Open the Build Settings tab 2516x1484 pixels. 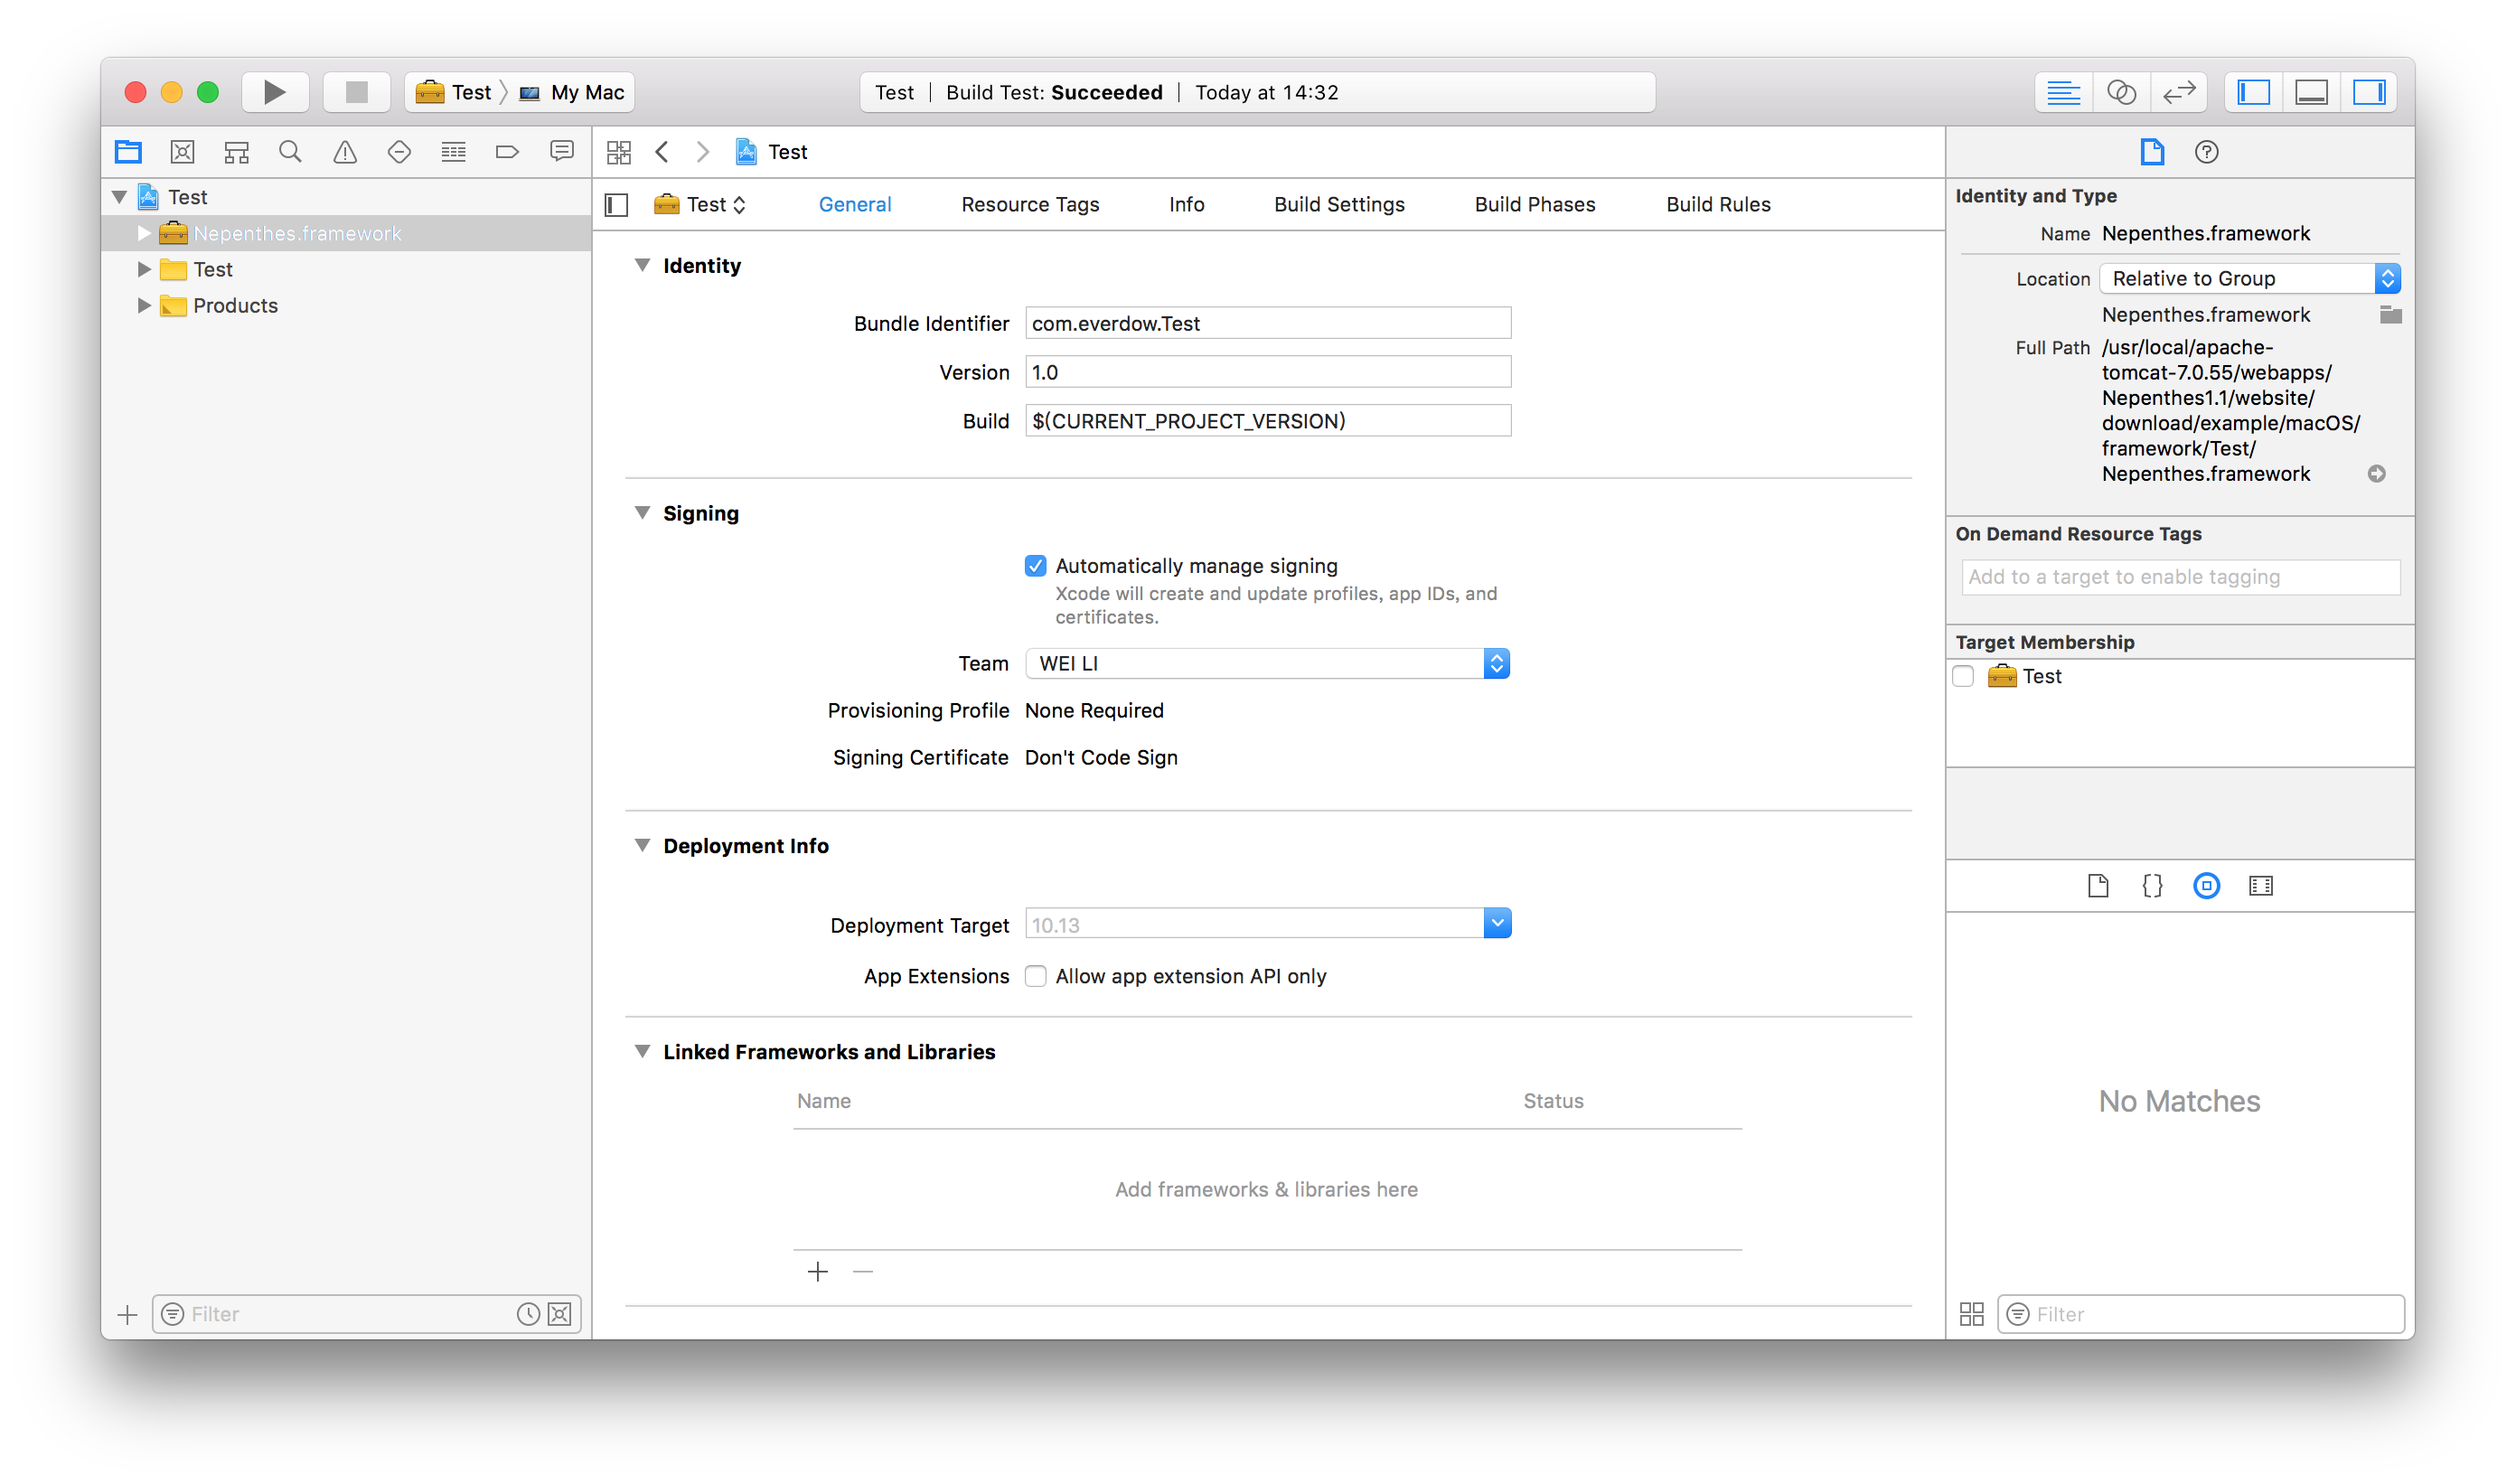[1339, 205]
